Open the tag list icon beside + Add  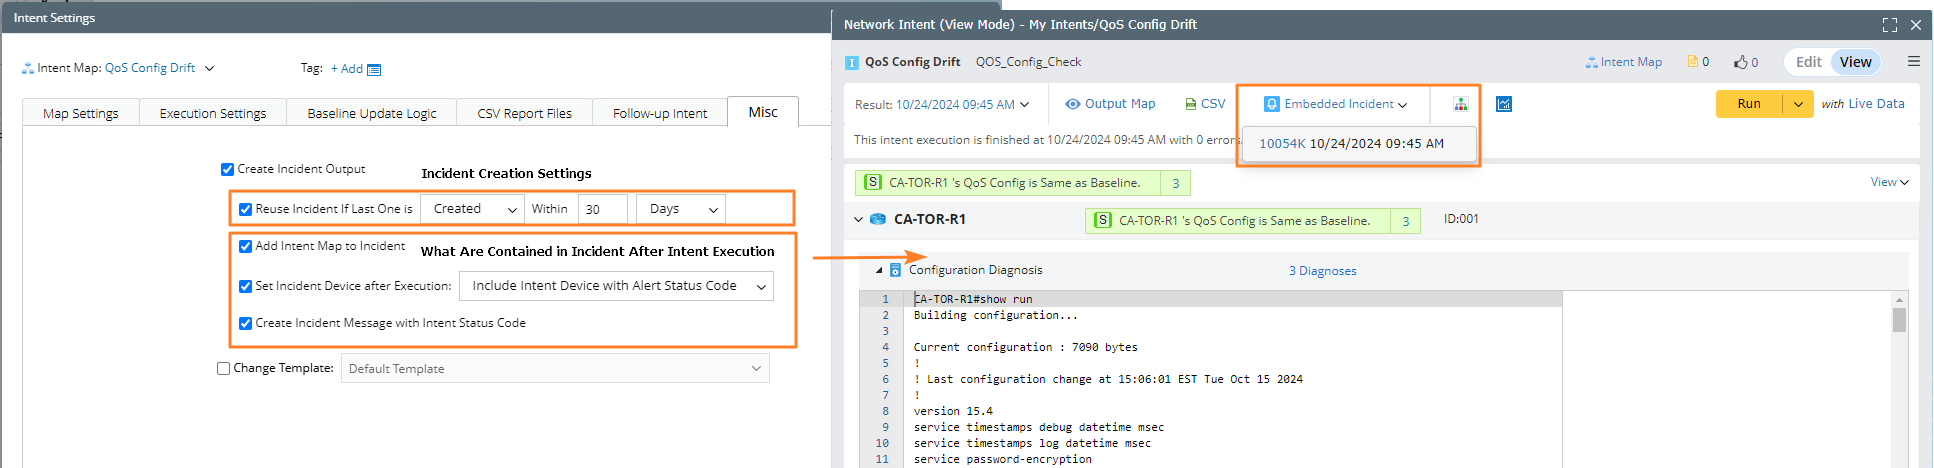374,69
